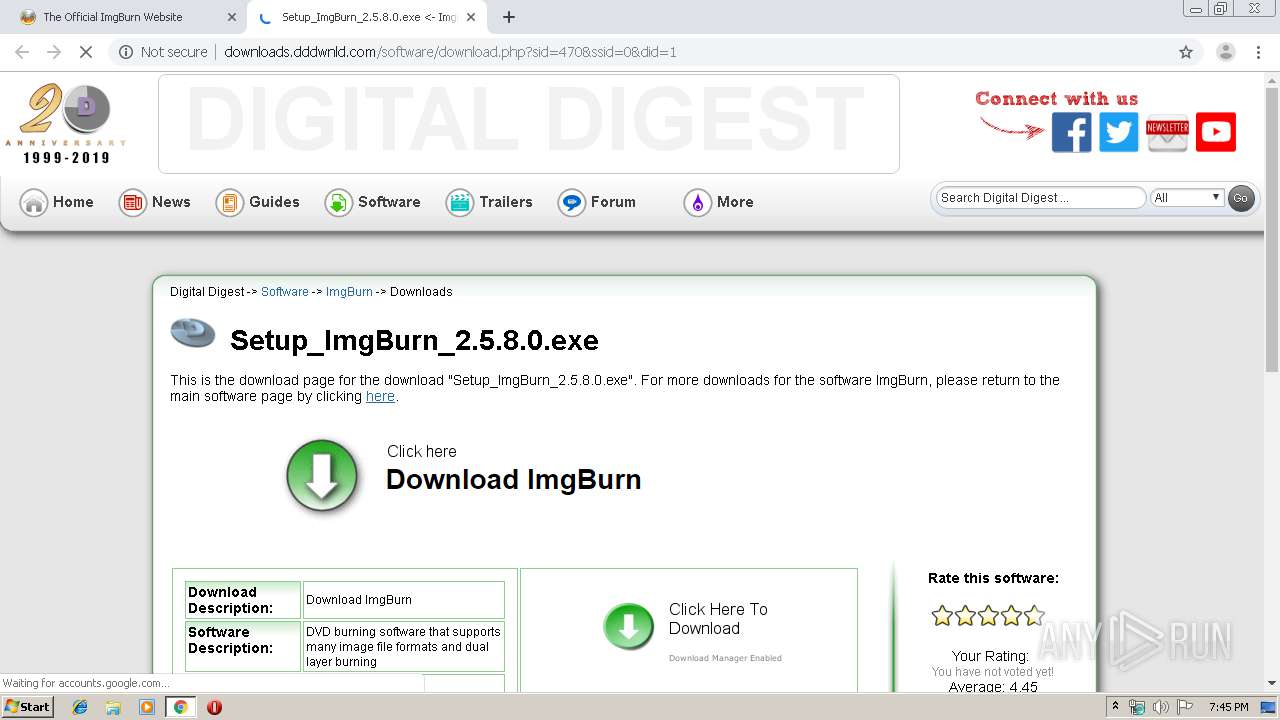
Task: Click the Software icon in the navigation bar
Action: click(x=338, y=203)
